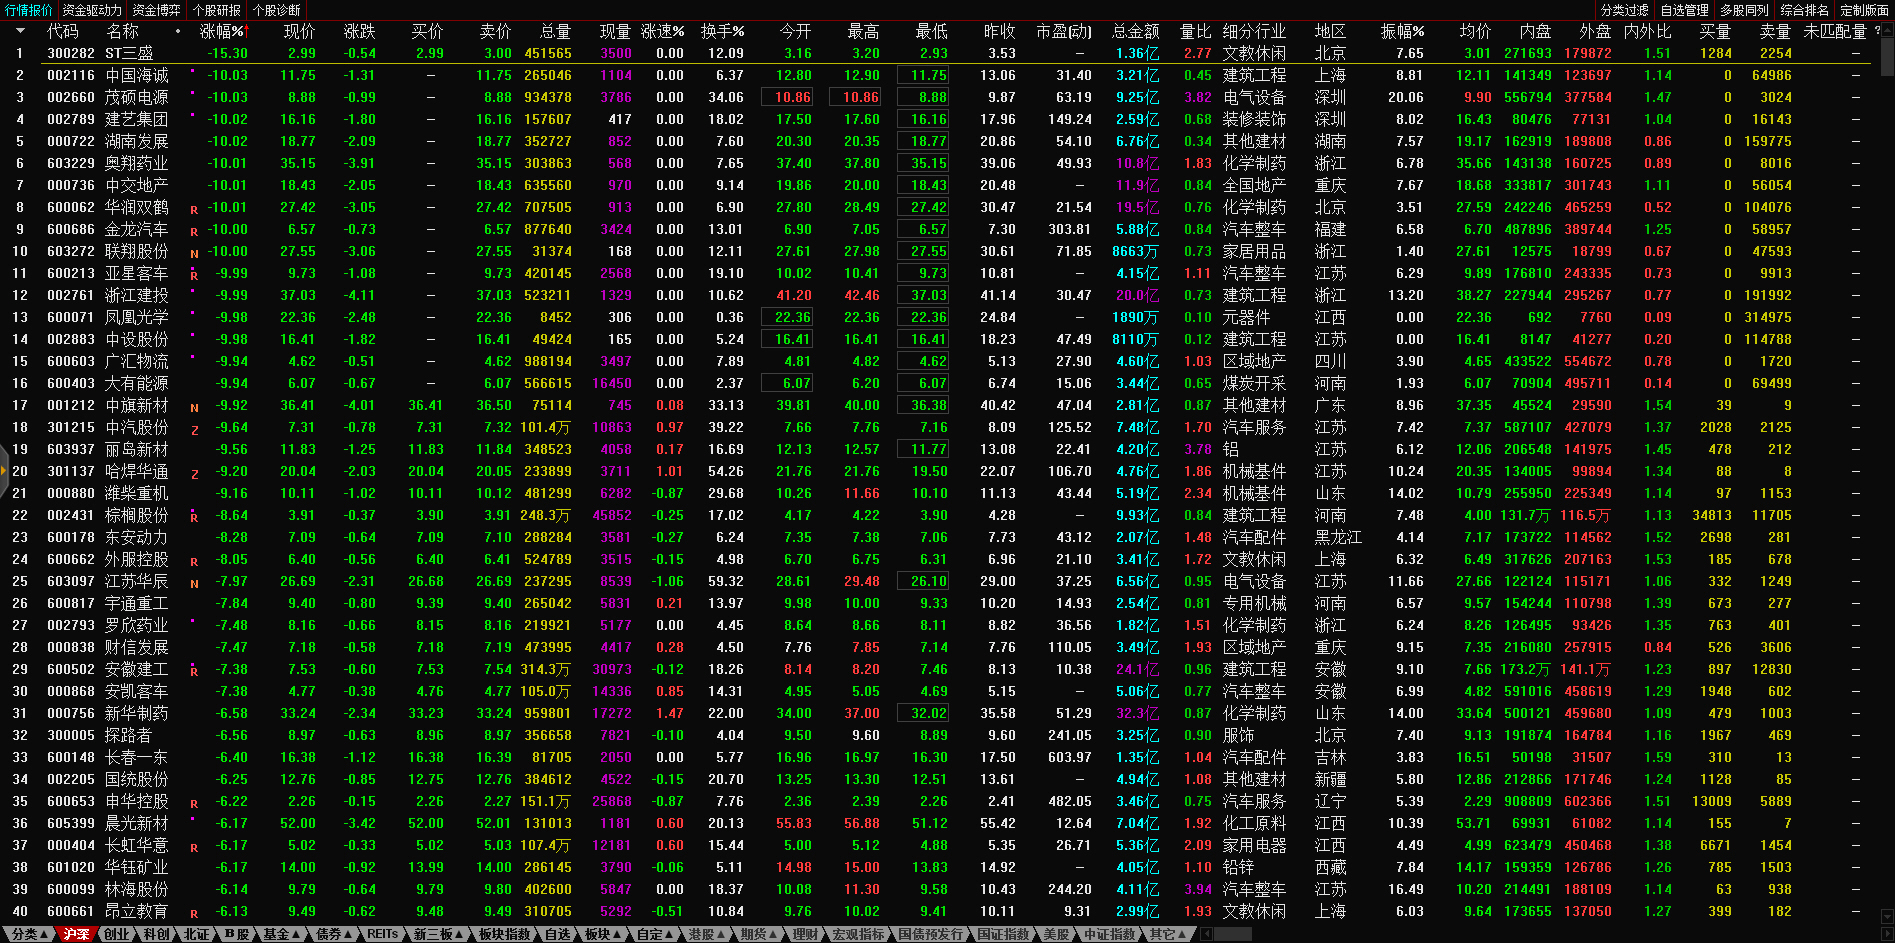
Task: Switch to the 创业 market tab
Action: coord(117,934)
